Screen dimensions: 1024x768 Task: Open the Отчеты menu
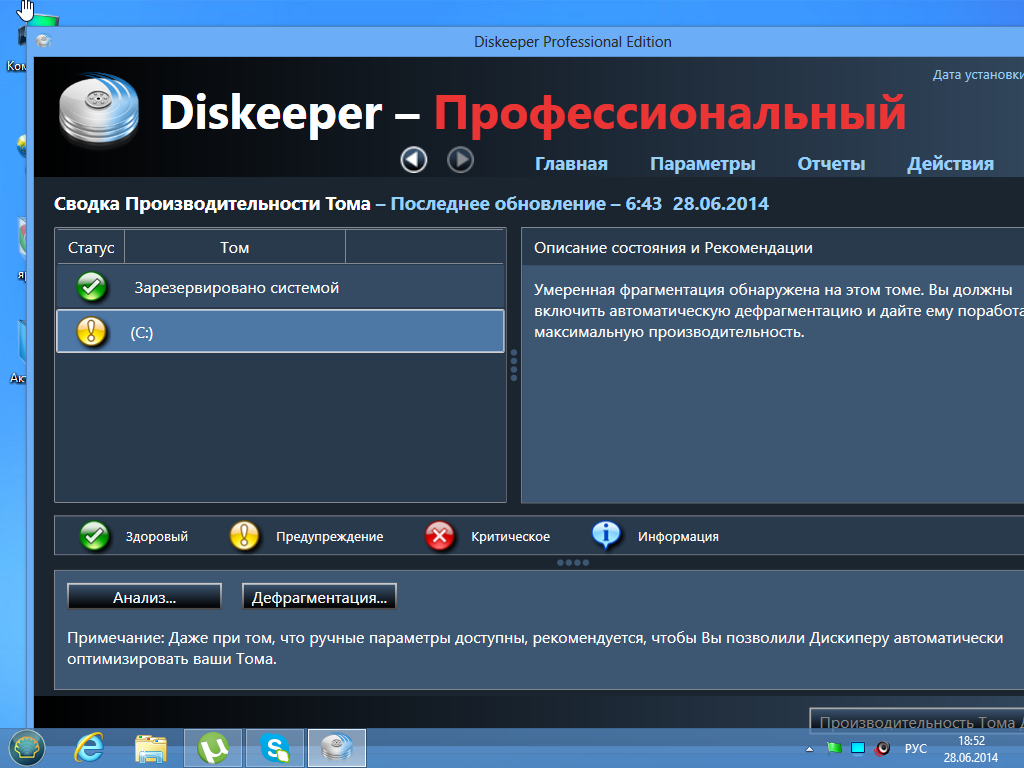click(x=831, y=164)
